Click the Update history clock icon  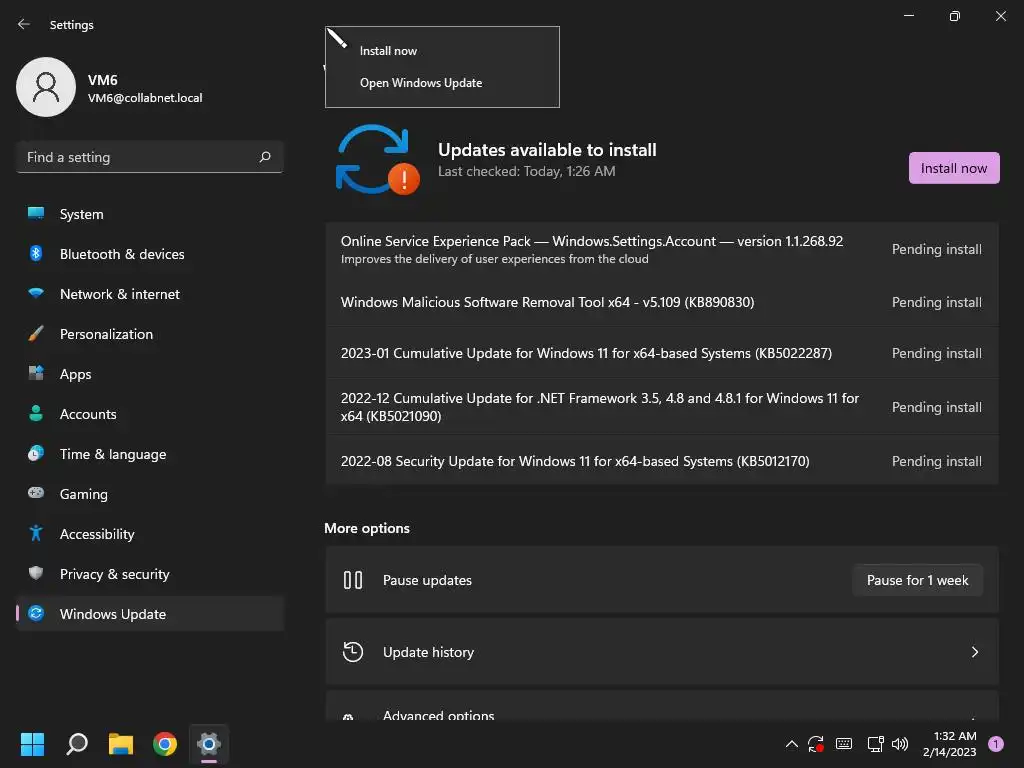pyautogui.click(x=353, y=652)
